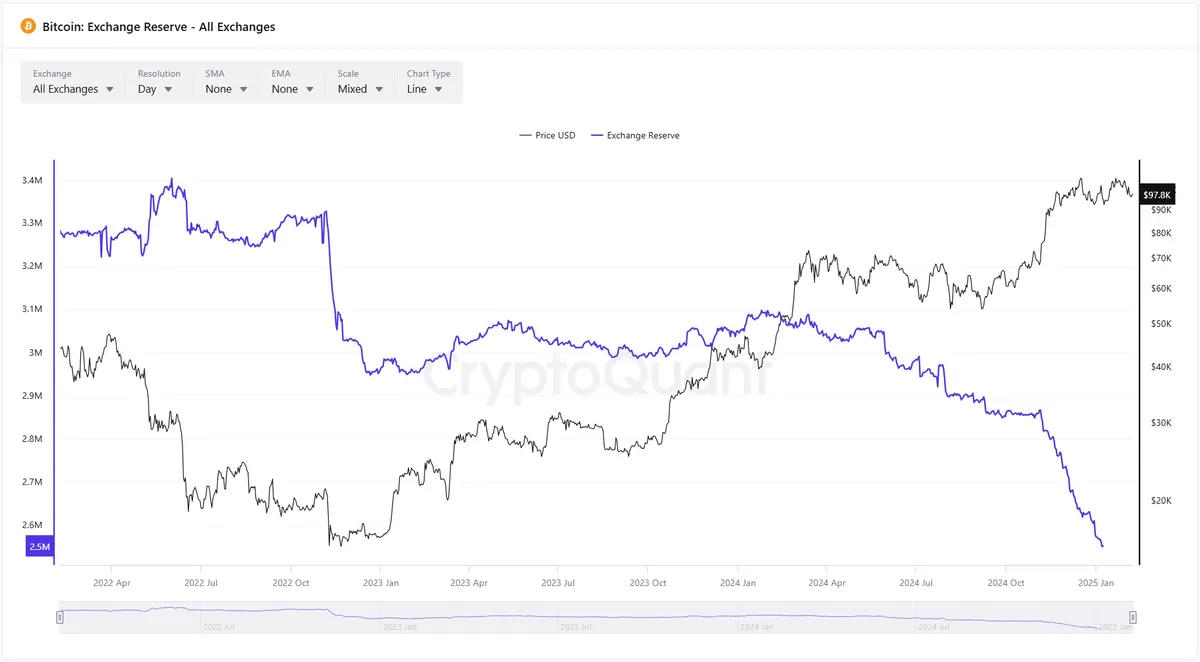1200x662 pixels.
Task: Open the Chart Type dropdown set to Line
Action: point(428,82)
